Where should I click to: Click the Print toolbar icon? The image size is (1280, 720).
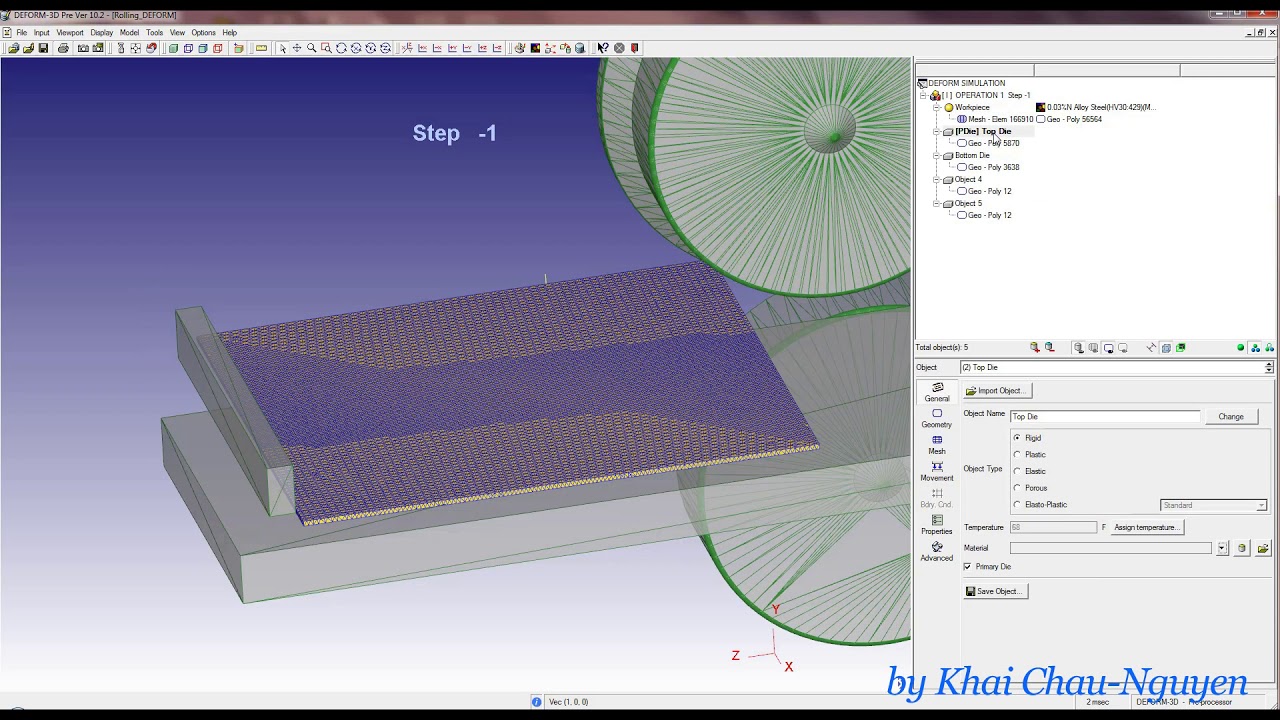coord(63,48)
